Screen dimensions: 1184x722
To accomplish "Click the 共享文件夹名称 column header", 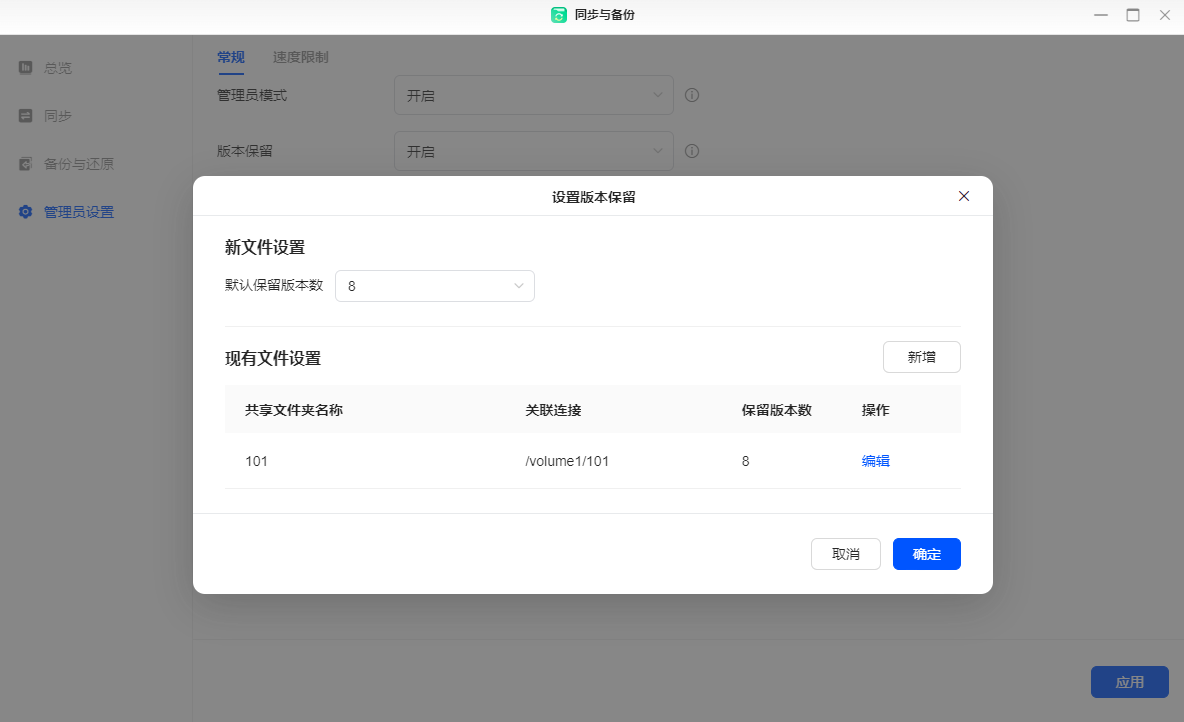I will (x=294, y=410).
